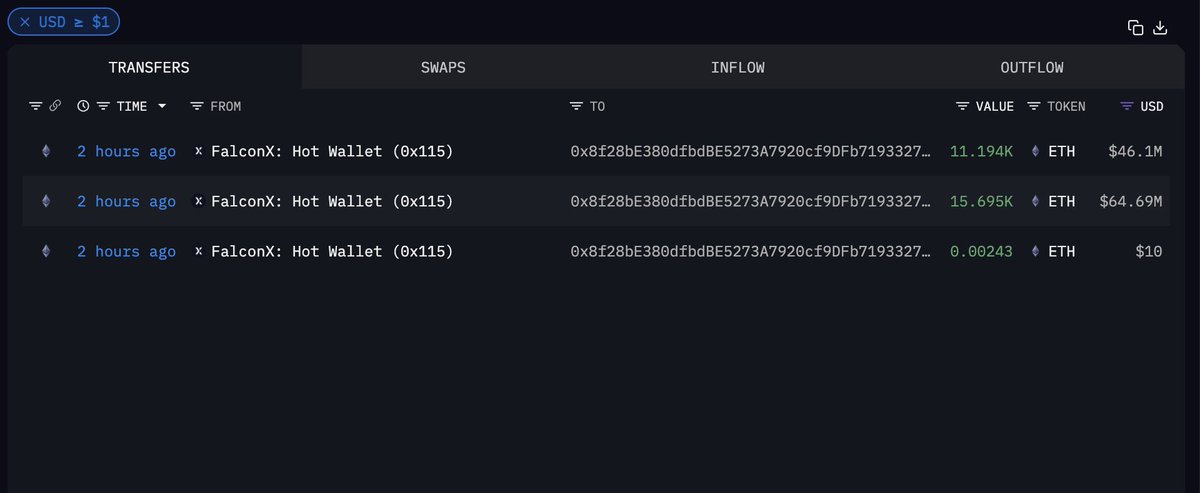
Task: Click the Ethereum icon in the first row
Action: 45,152
